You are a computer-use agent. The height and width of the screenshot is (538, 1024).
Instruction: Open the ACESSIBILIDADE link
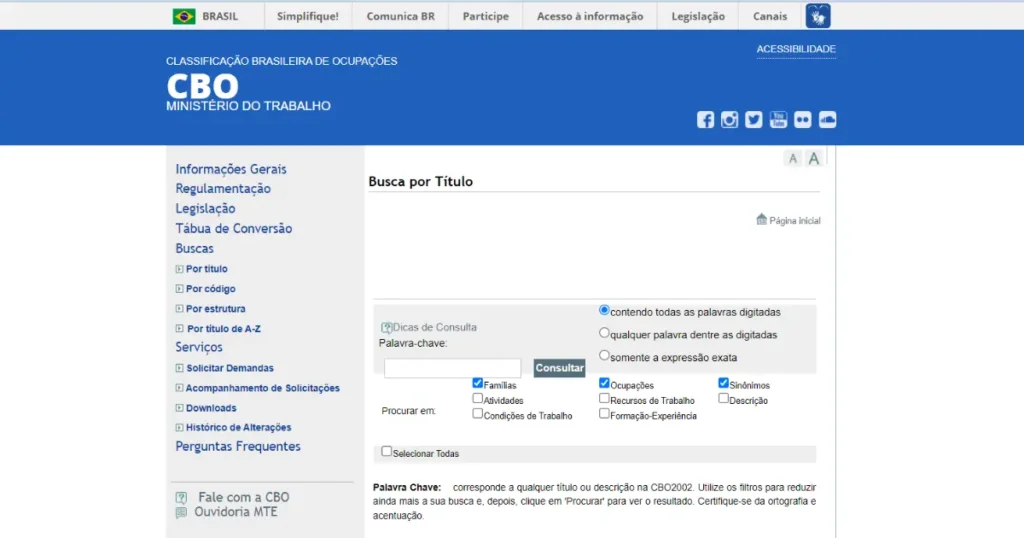coord(796,49)
